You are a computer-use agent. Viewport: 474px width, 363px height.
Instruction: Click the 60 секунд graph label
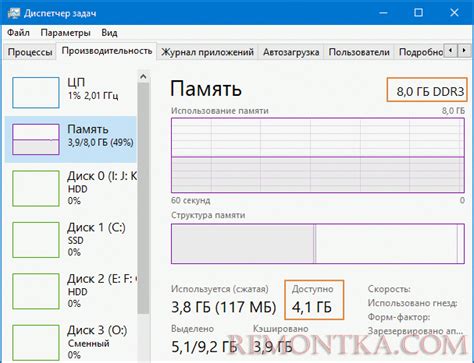(191, 200)
